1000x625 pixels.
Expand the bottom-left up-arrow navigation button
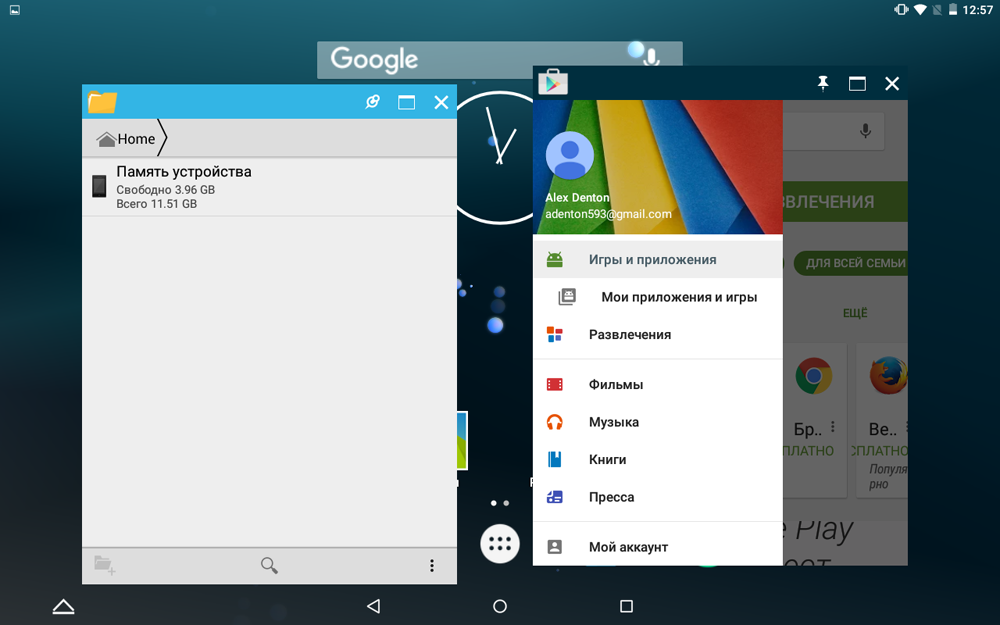coord(63,607)
